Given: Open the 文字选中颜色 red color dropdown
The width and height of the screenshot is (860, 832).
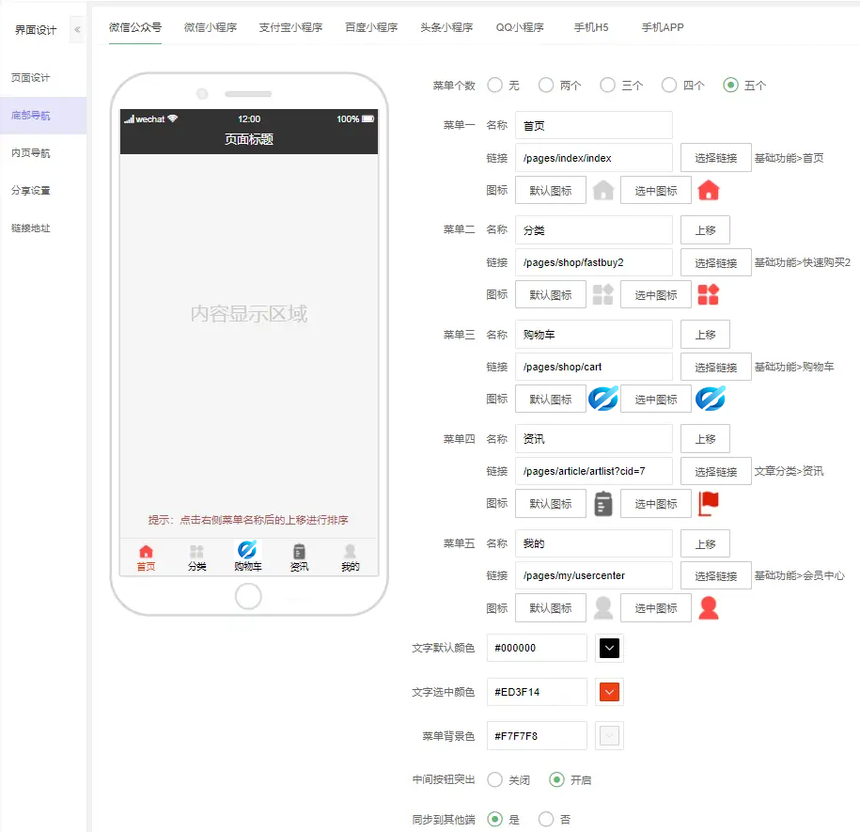Looking at the screenshot, I should coord(609,692).
